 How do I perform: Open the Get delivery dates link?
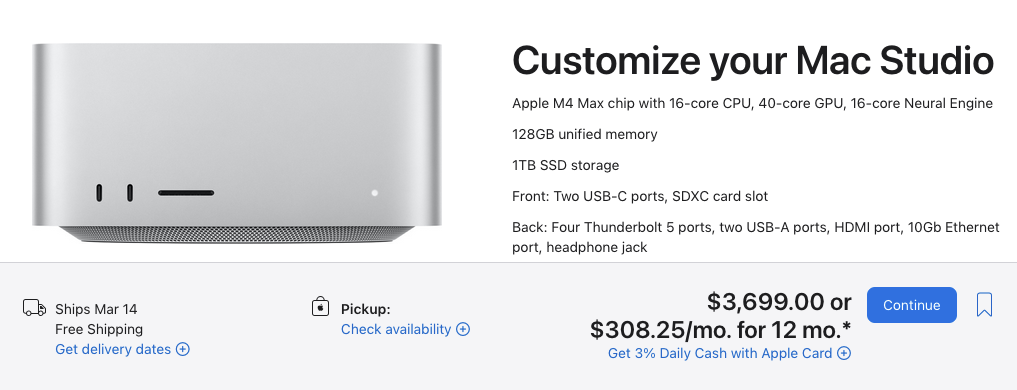tap(113, 349)
